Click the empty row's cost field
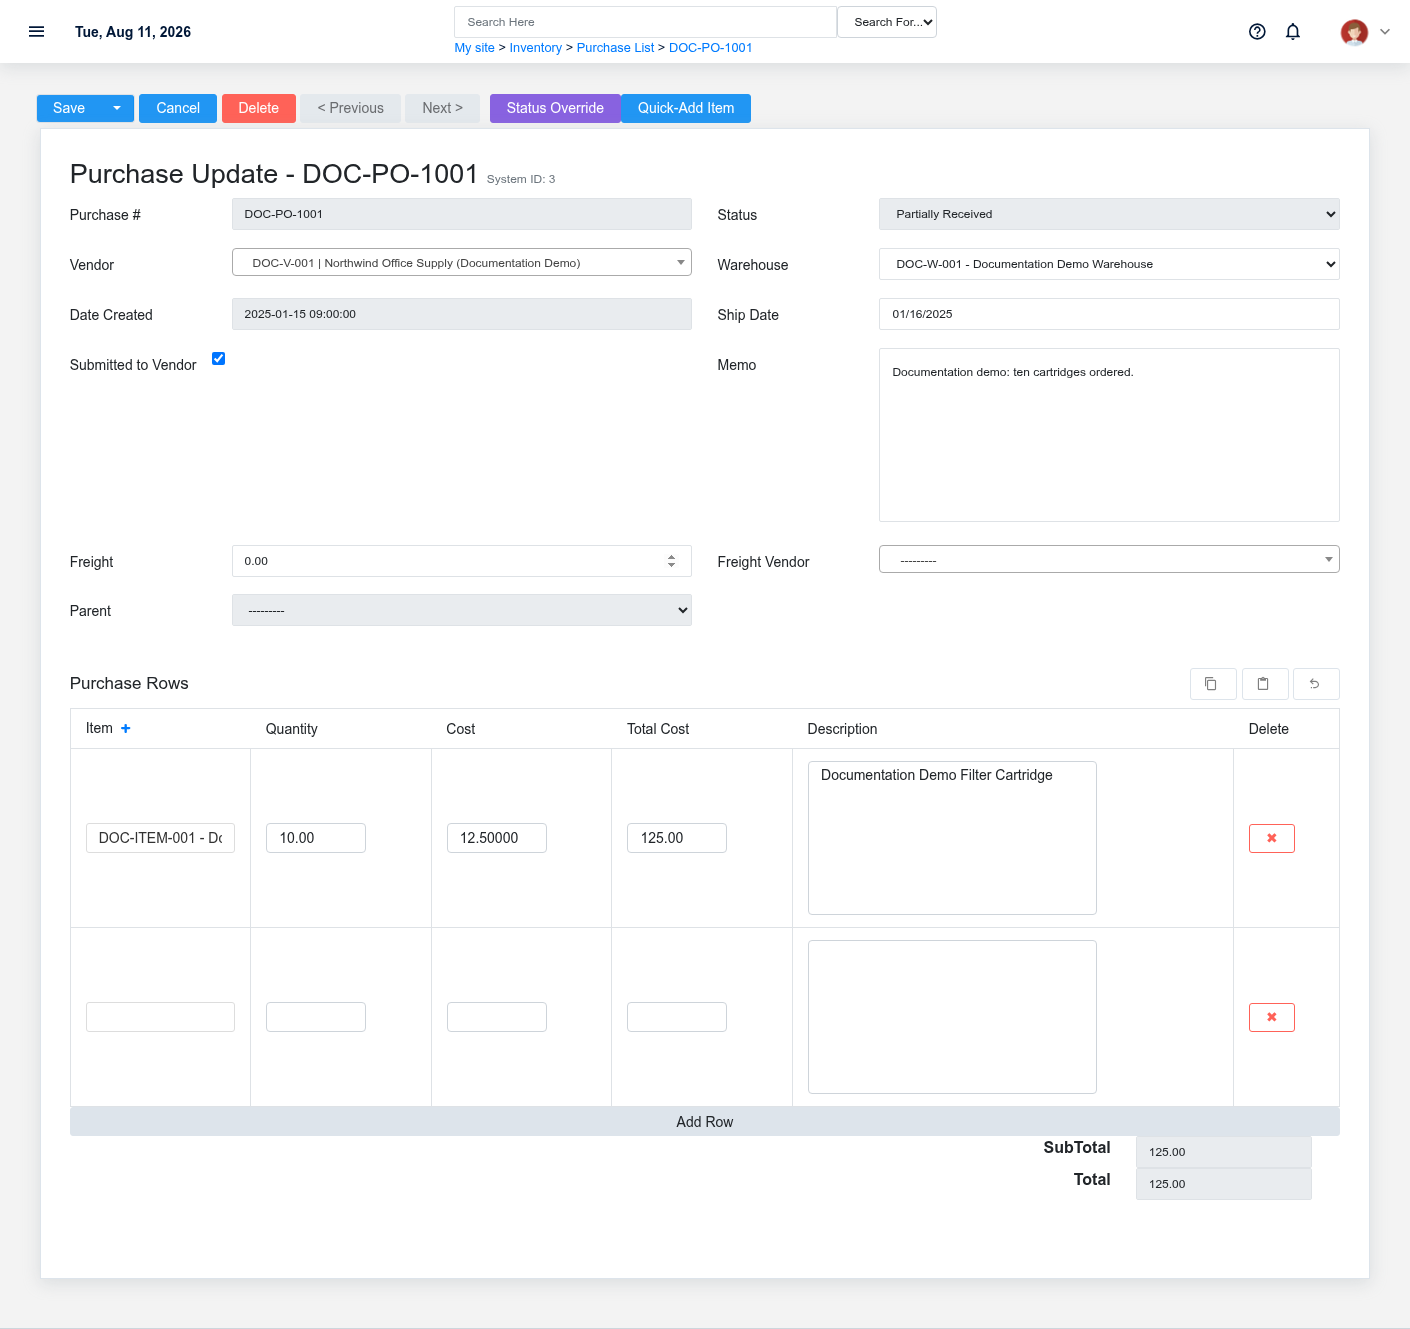The width and height of the screenshot is (1410, 1329). (497, 1017)
